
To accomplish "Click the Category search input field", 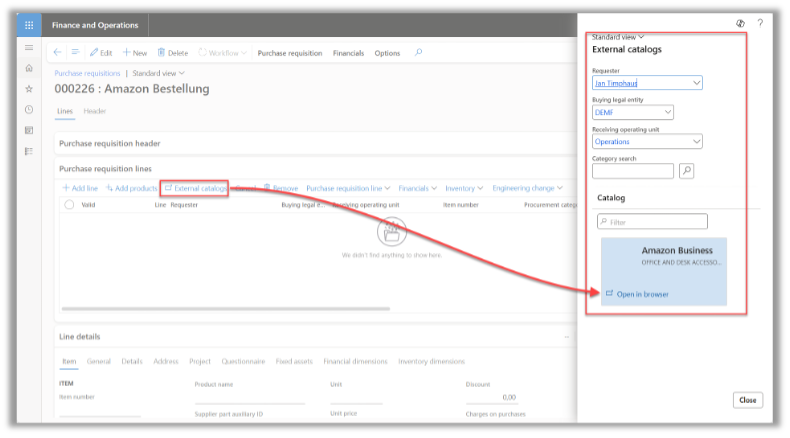I will (x=633, y=171).
